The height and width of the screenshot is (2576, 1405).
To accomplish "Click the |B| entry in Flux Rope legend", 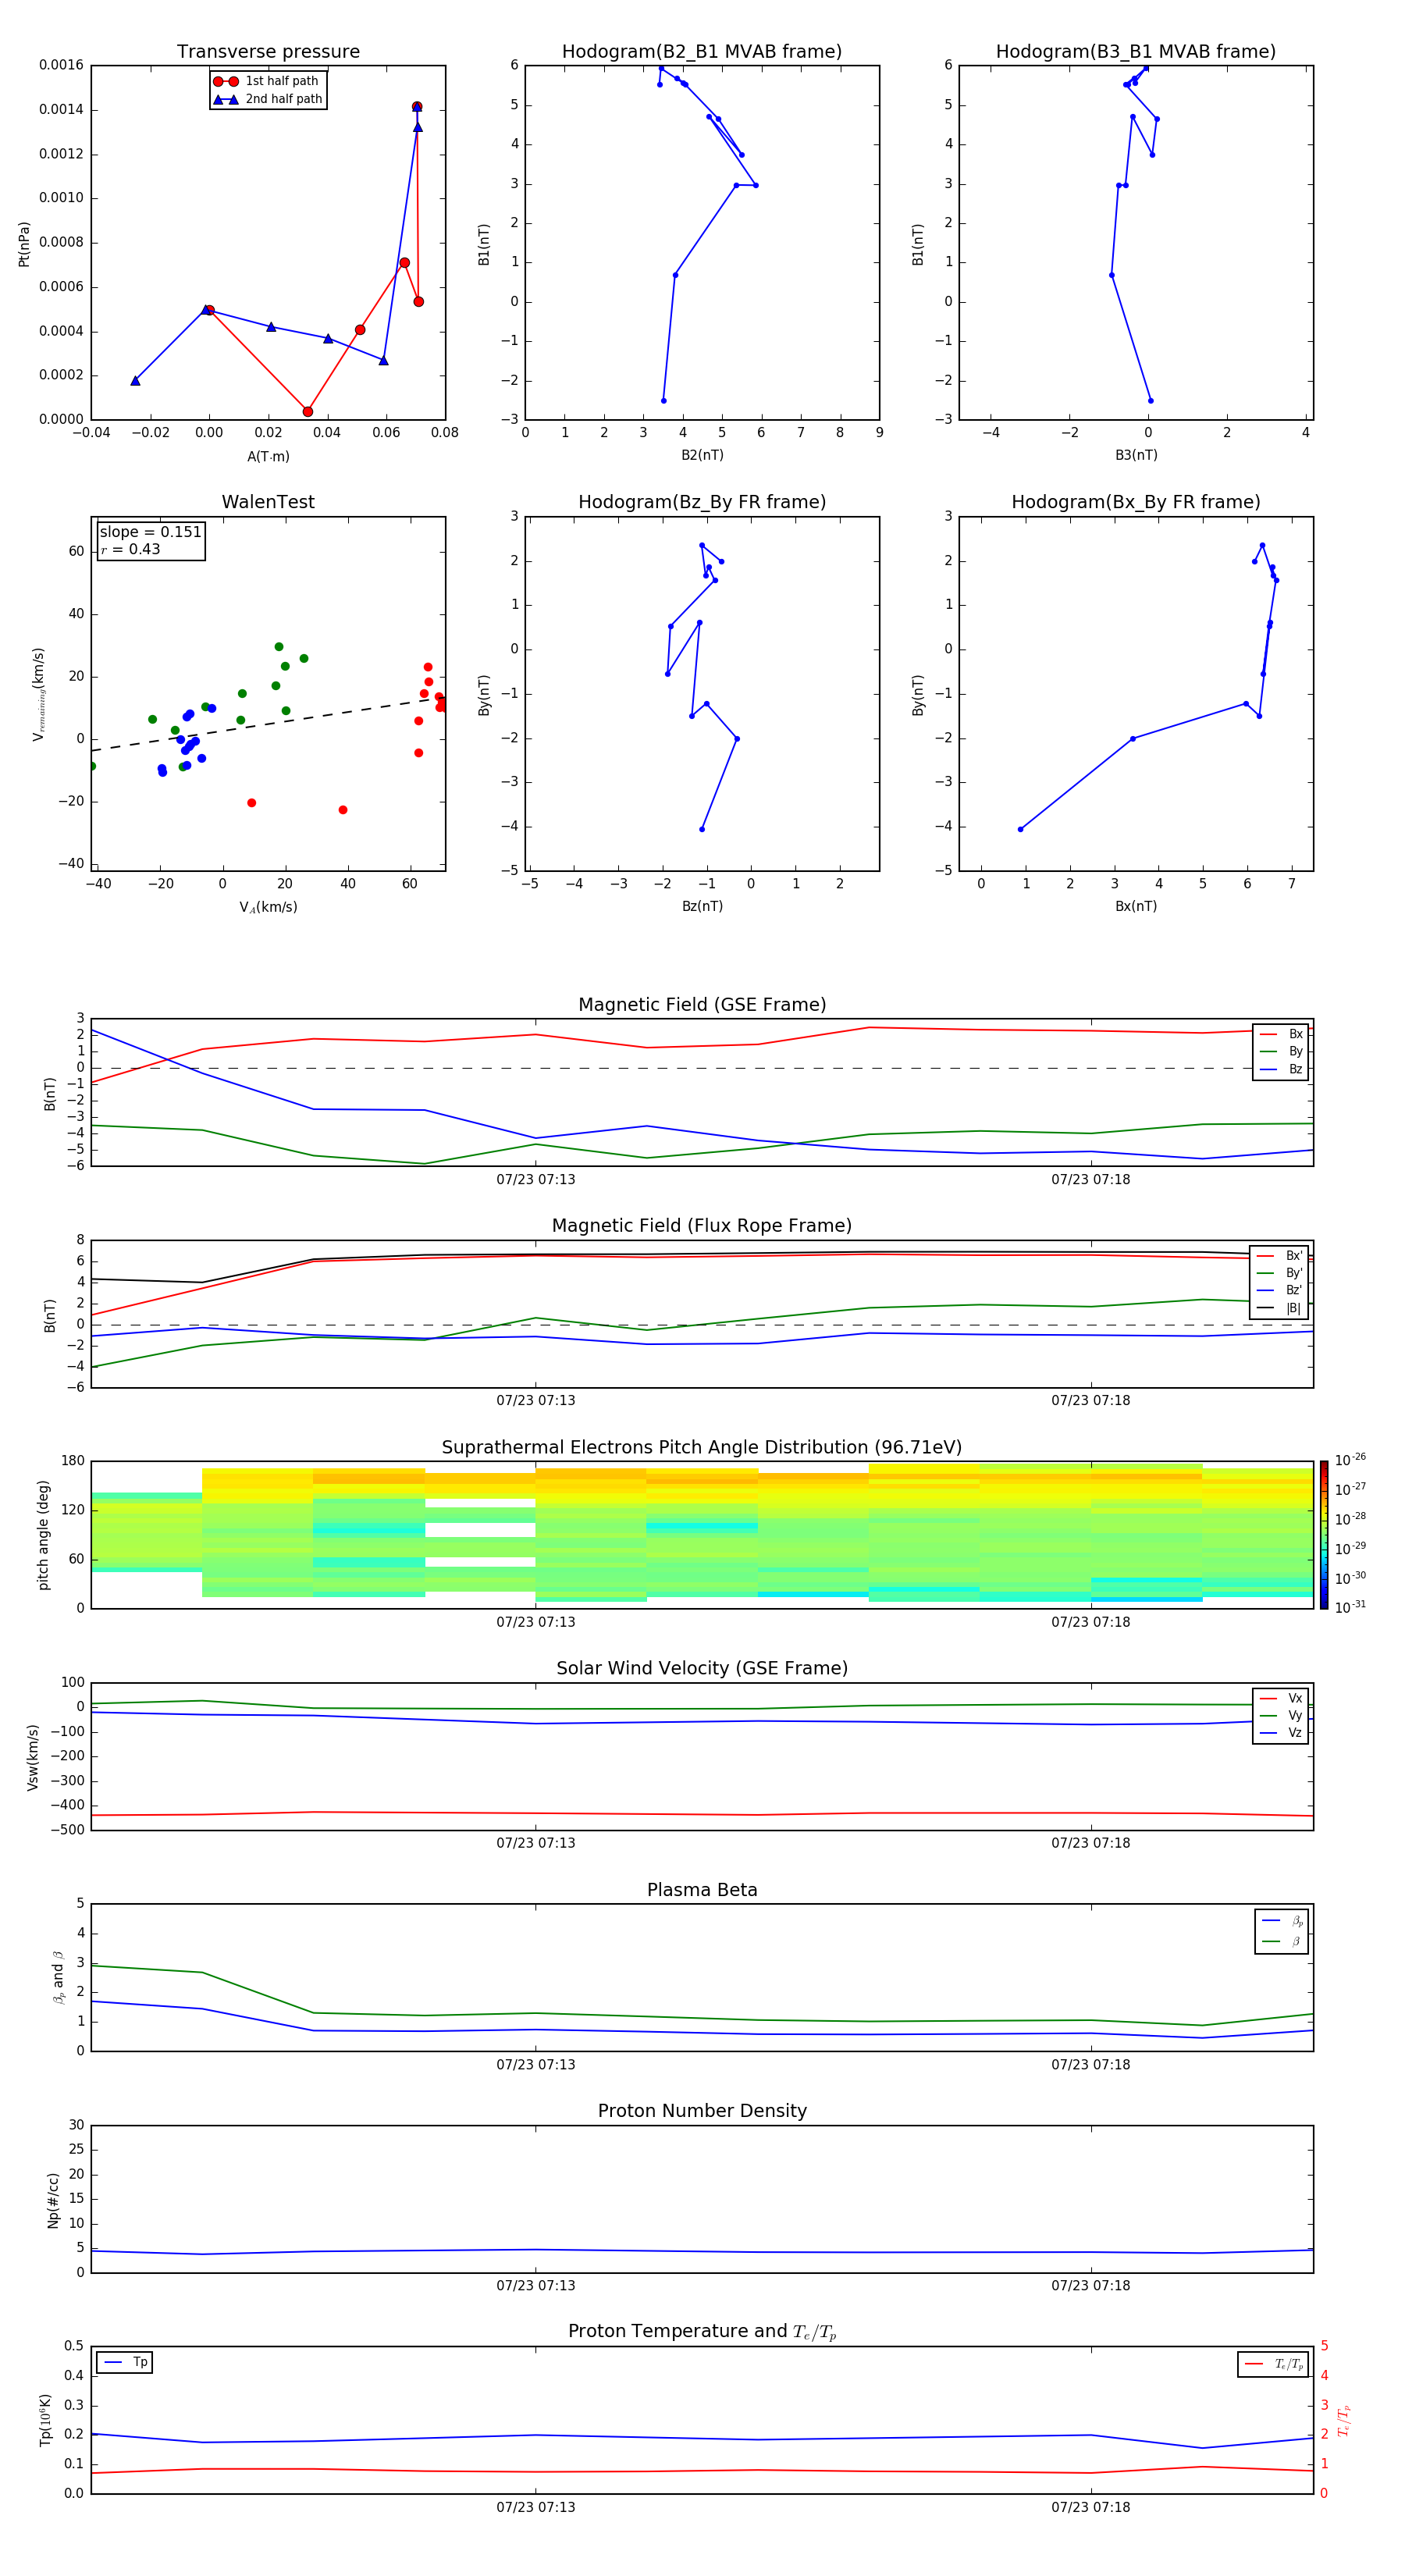I will click(1280, 1308).
